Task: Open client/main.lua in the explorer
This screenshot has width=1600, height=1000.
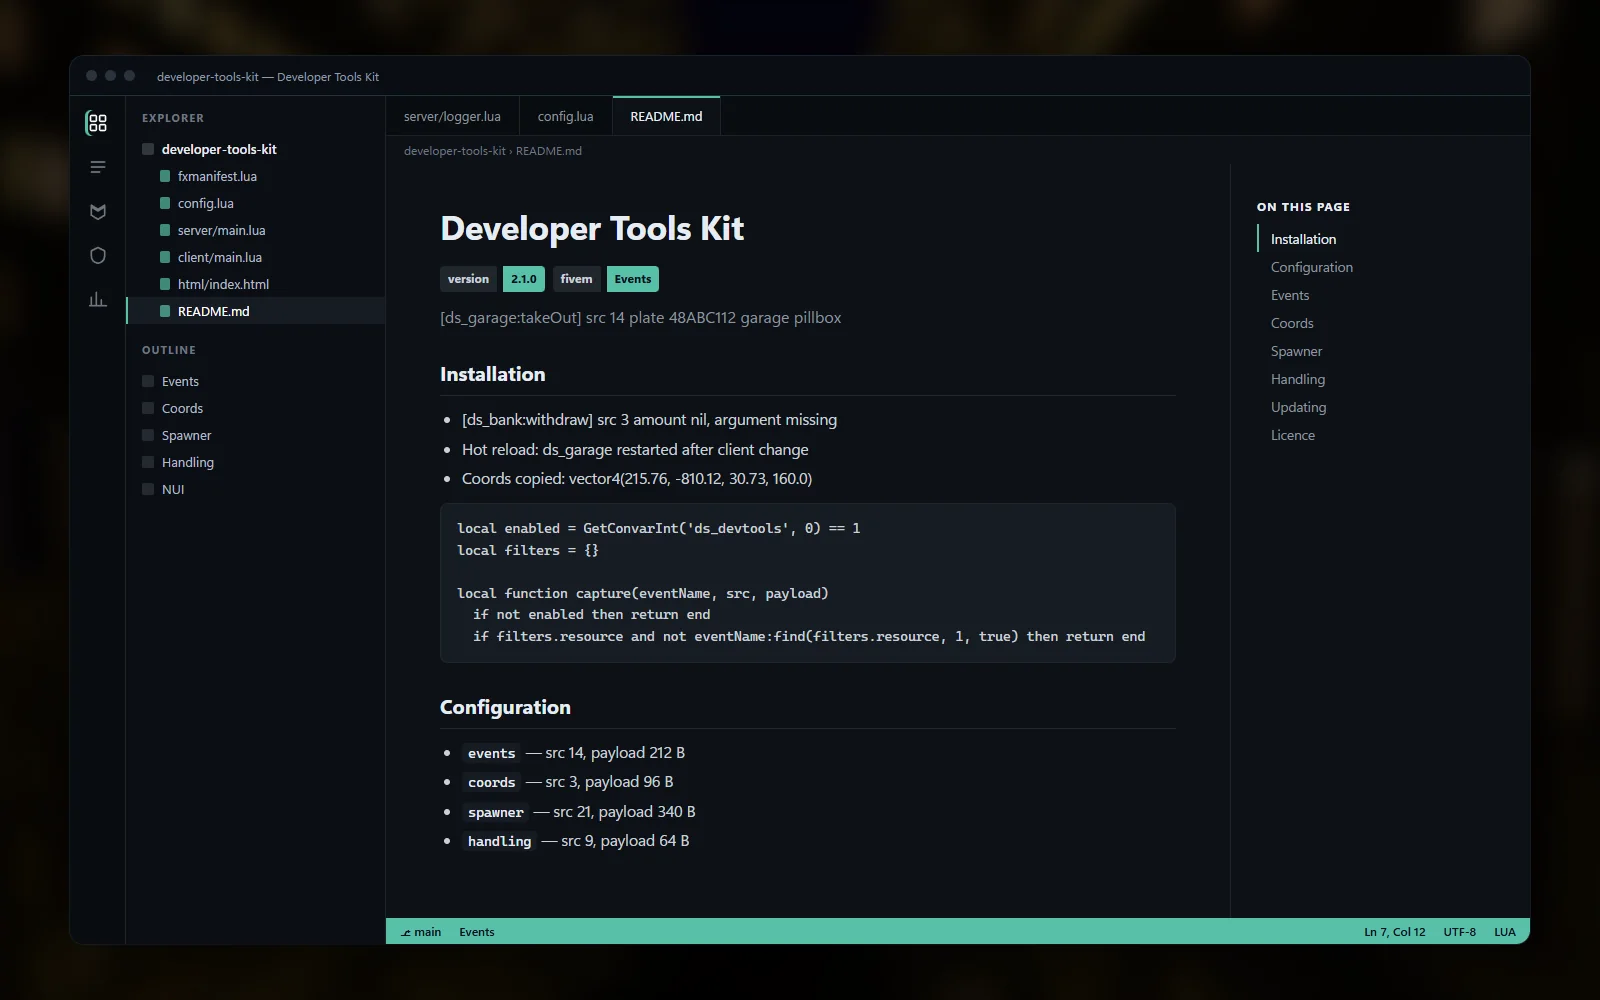Action: 256,257
